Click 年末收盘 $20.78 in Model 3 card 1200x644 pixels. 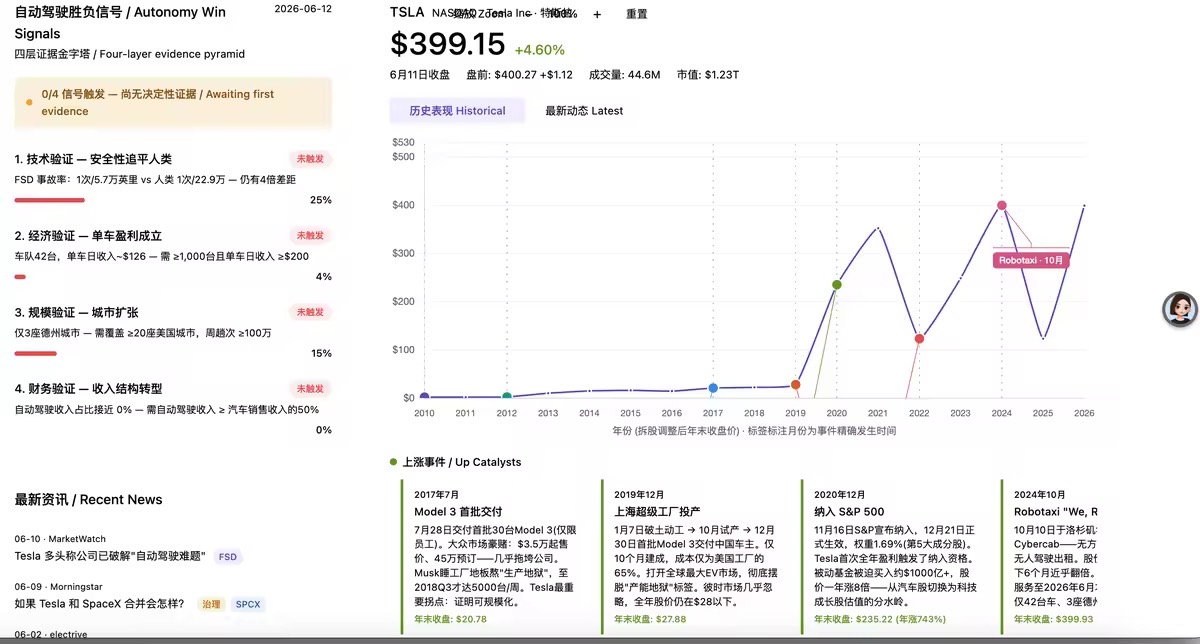click(450, 619)
